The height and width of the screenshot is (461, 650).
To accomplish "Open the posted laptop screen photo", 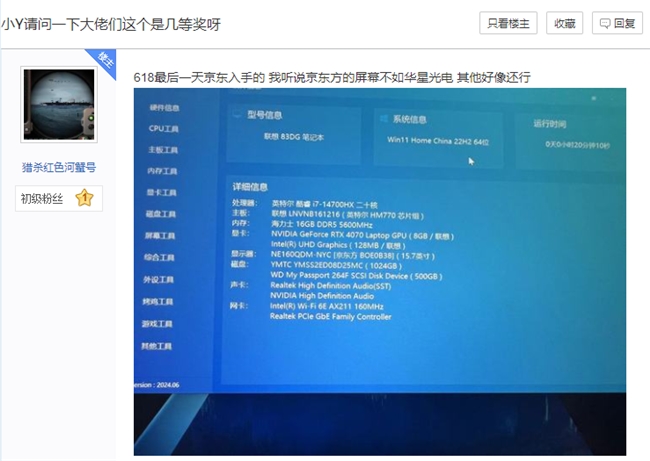I will click(380, 272).
